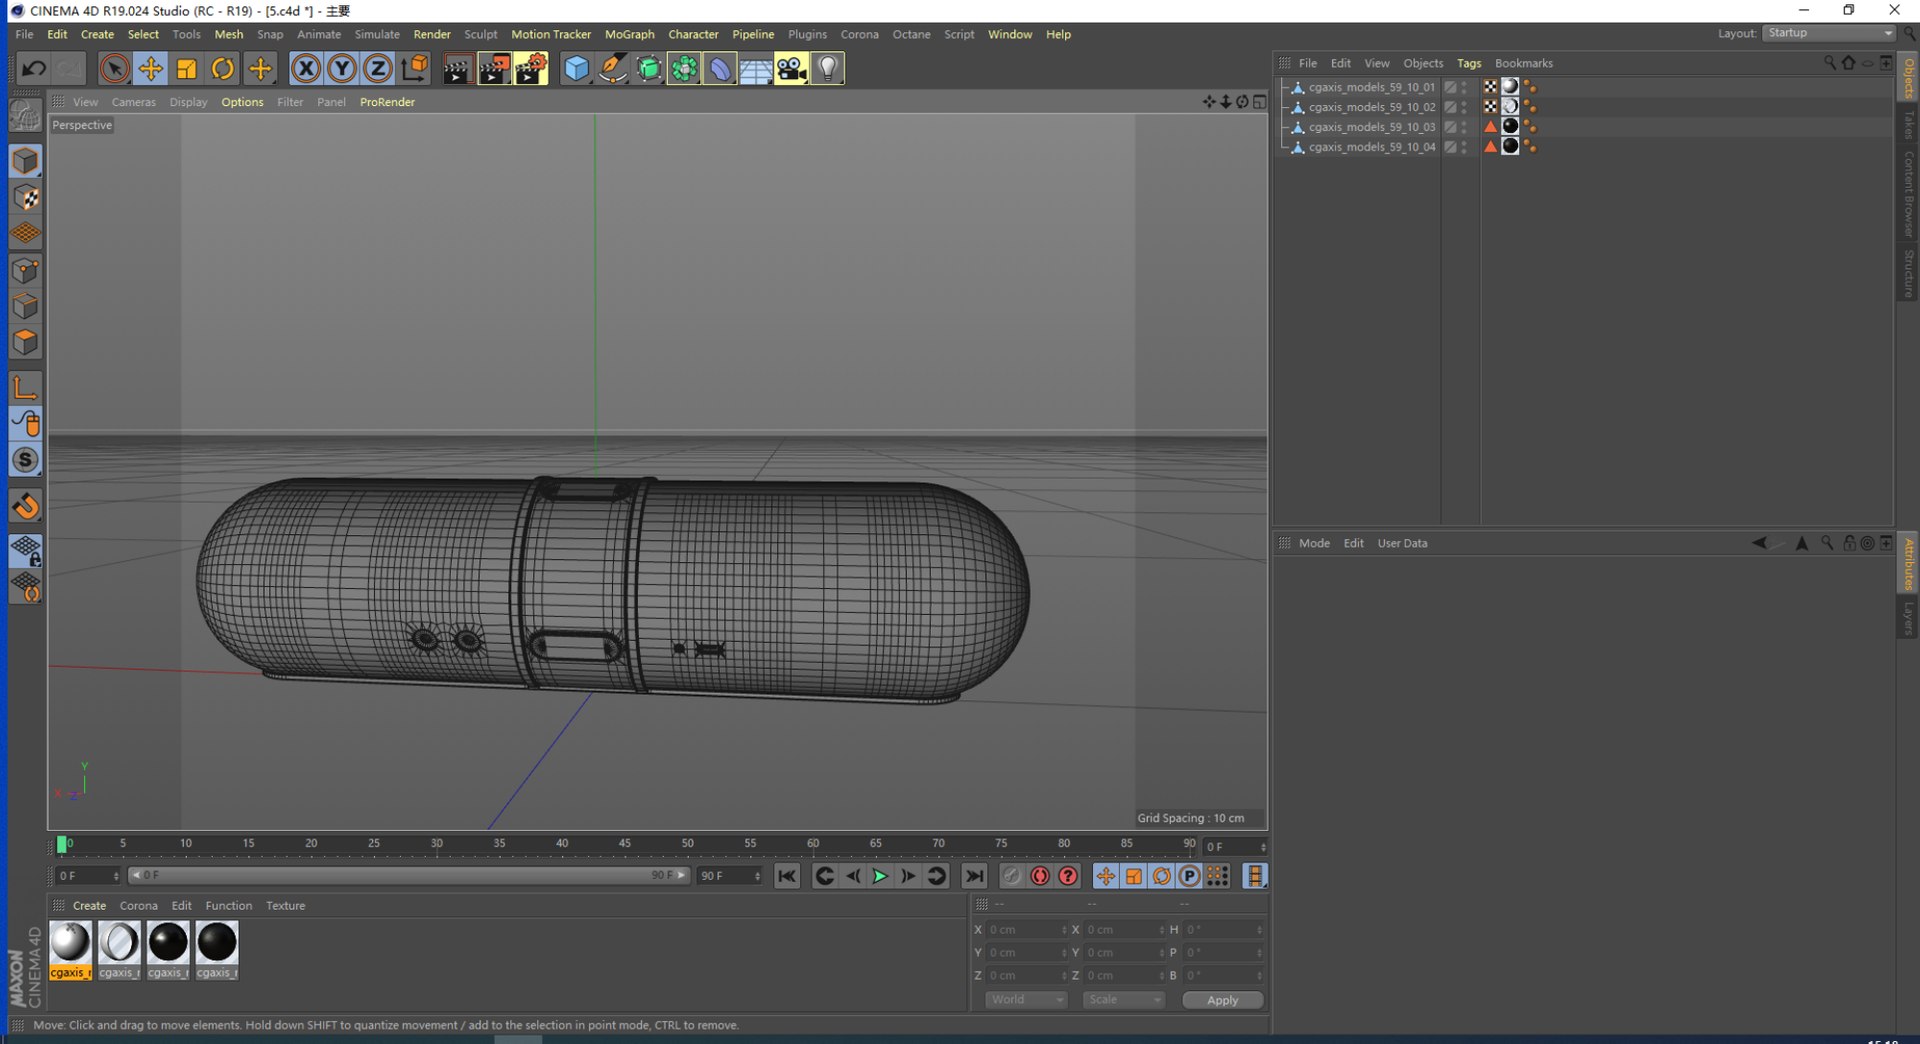The width and height of the screenshot is (1920, 1044).
Task: Click the Camera object icon
Action: click(x=791, y=69)
